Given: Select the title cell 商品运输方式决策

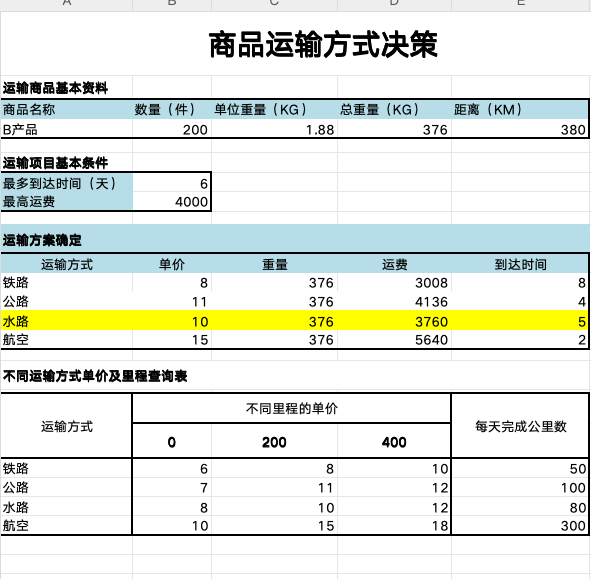Looking at the screenshot, I should (295, 44).
